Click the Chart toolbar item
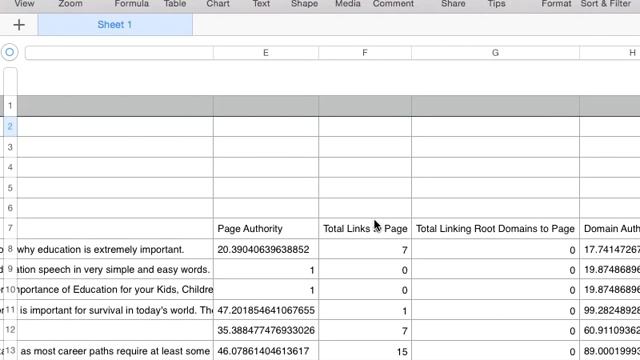The height and width of the screenshot is (360, 640). (218, 4)
